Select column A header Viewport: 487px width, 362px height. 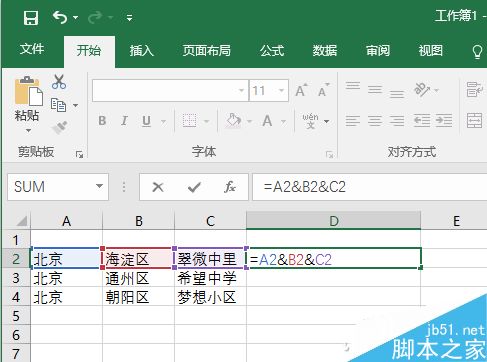(x=66, y=221)
